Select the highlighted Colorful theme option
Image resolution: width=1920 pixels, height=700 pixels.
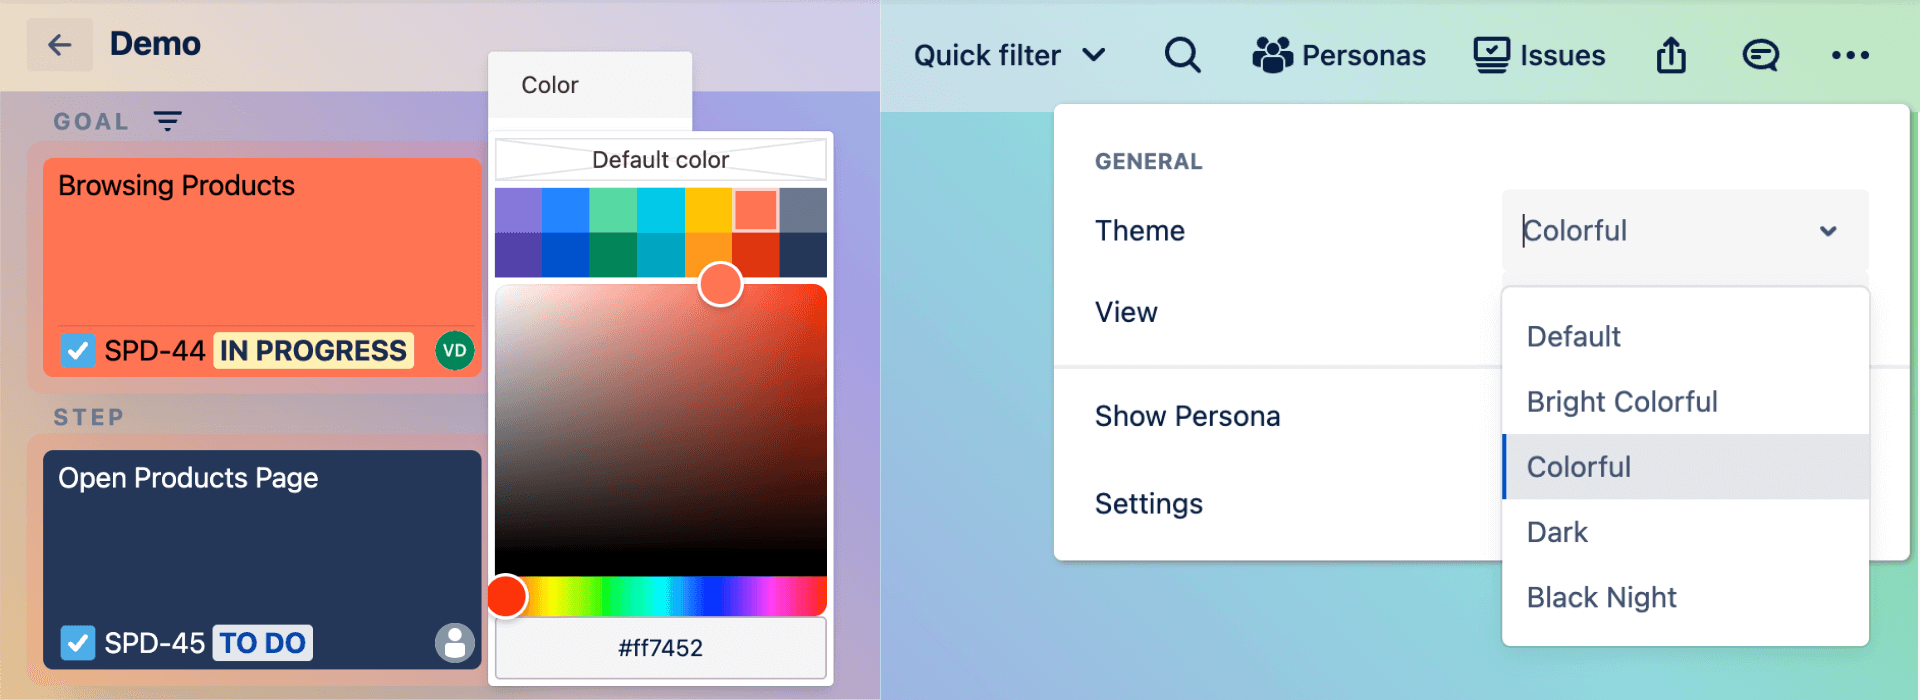pyautogui.click(x=1685, y=466)
